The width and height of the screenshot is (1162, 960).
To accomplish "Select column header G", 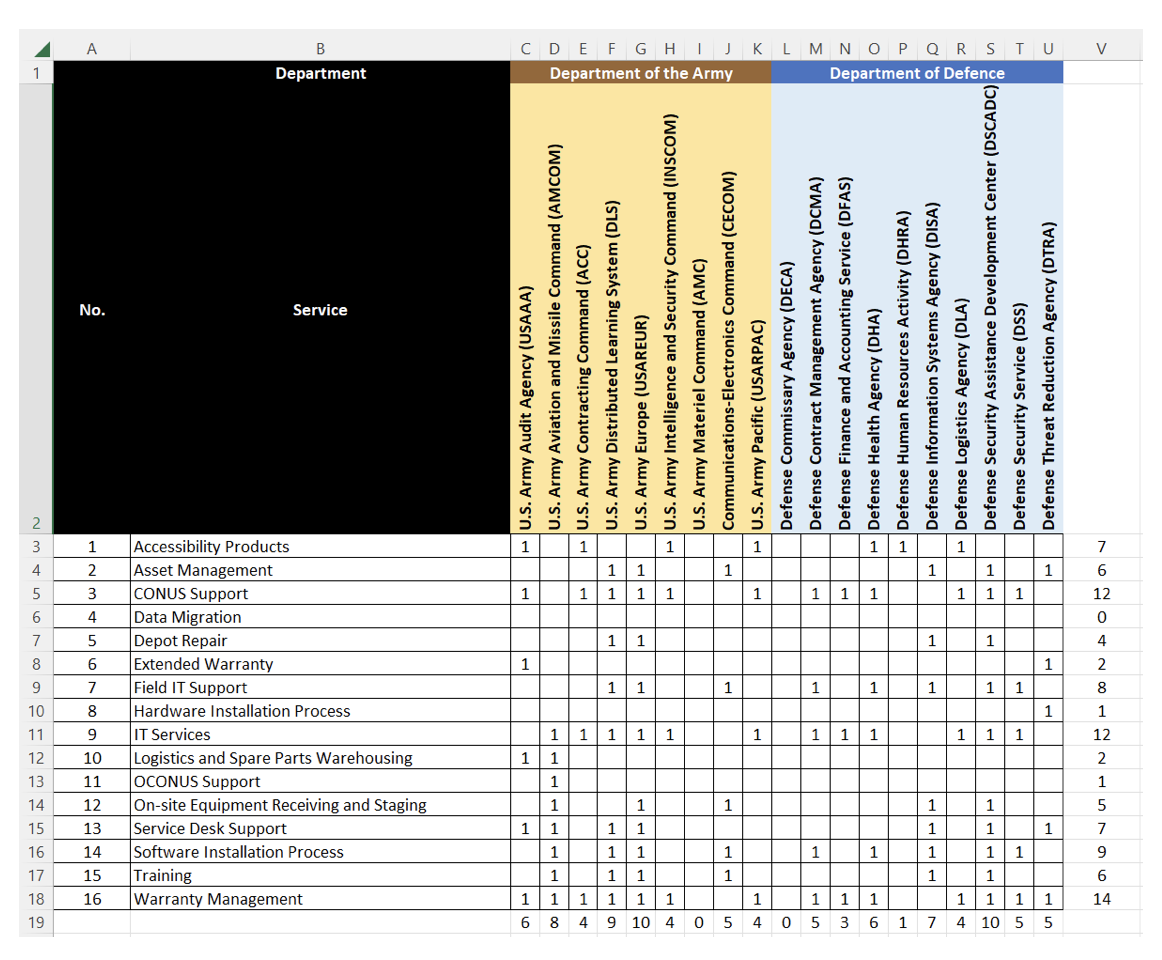I will [x=641, y=49].
